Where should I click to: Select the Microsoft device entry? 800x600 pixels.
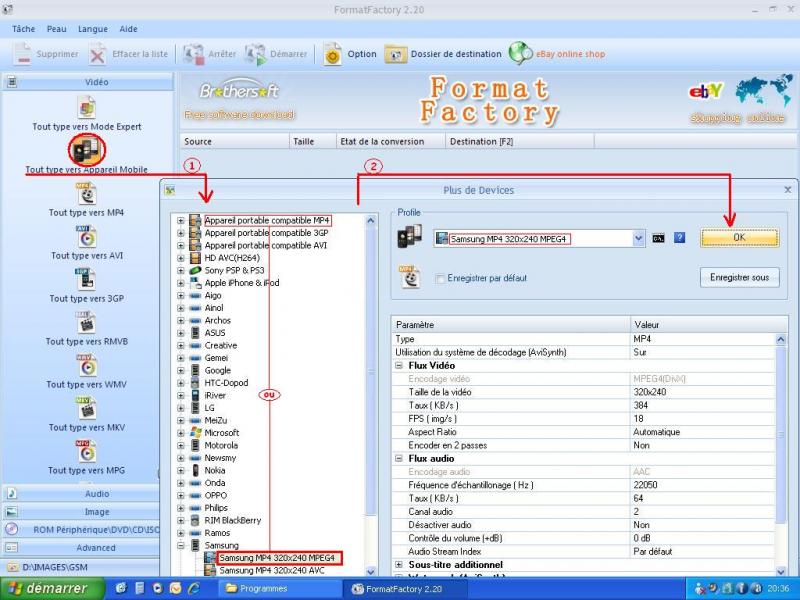point(221,433)
